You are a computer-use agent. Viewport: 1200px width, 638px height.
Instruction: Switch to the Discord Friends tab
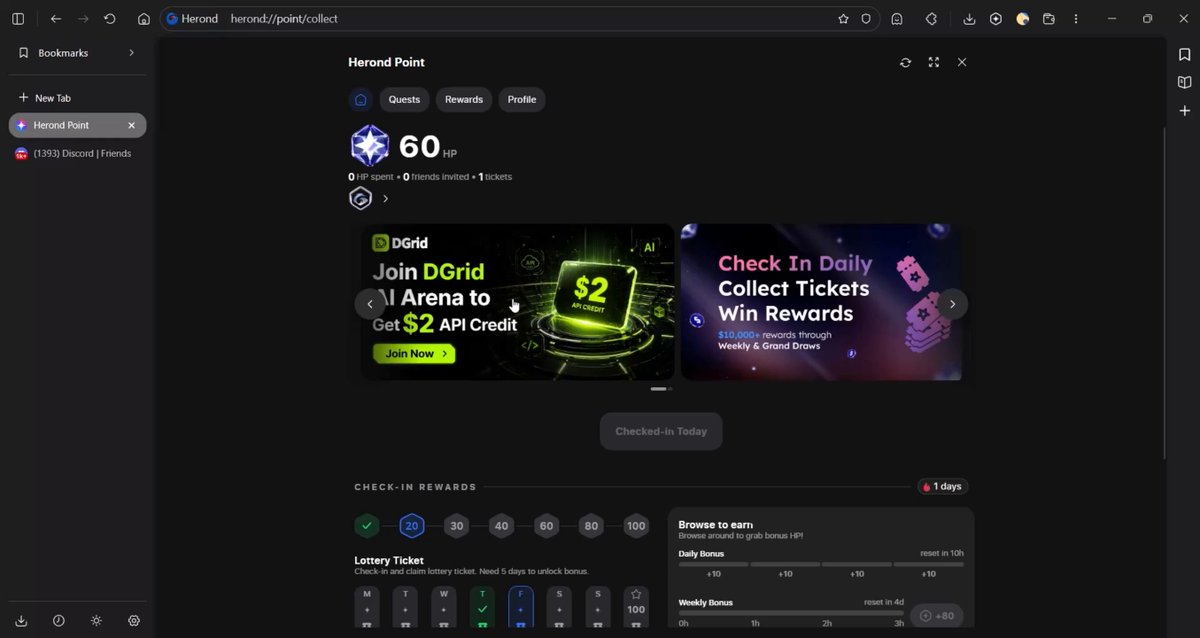pyautogui.click(x=78, y=153)
